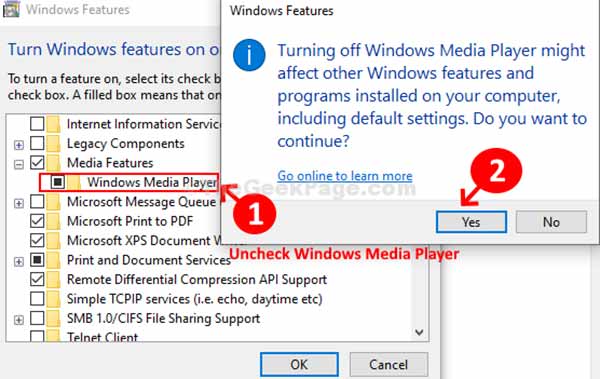Select the Windows Media Player label

(152, 182)
